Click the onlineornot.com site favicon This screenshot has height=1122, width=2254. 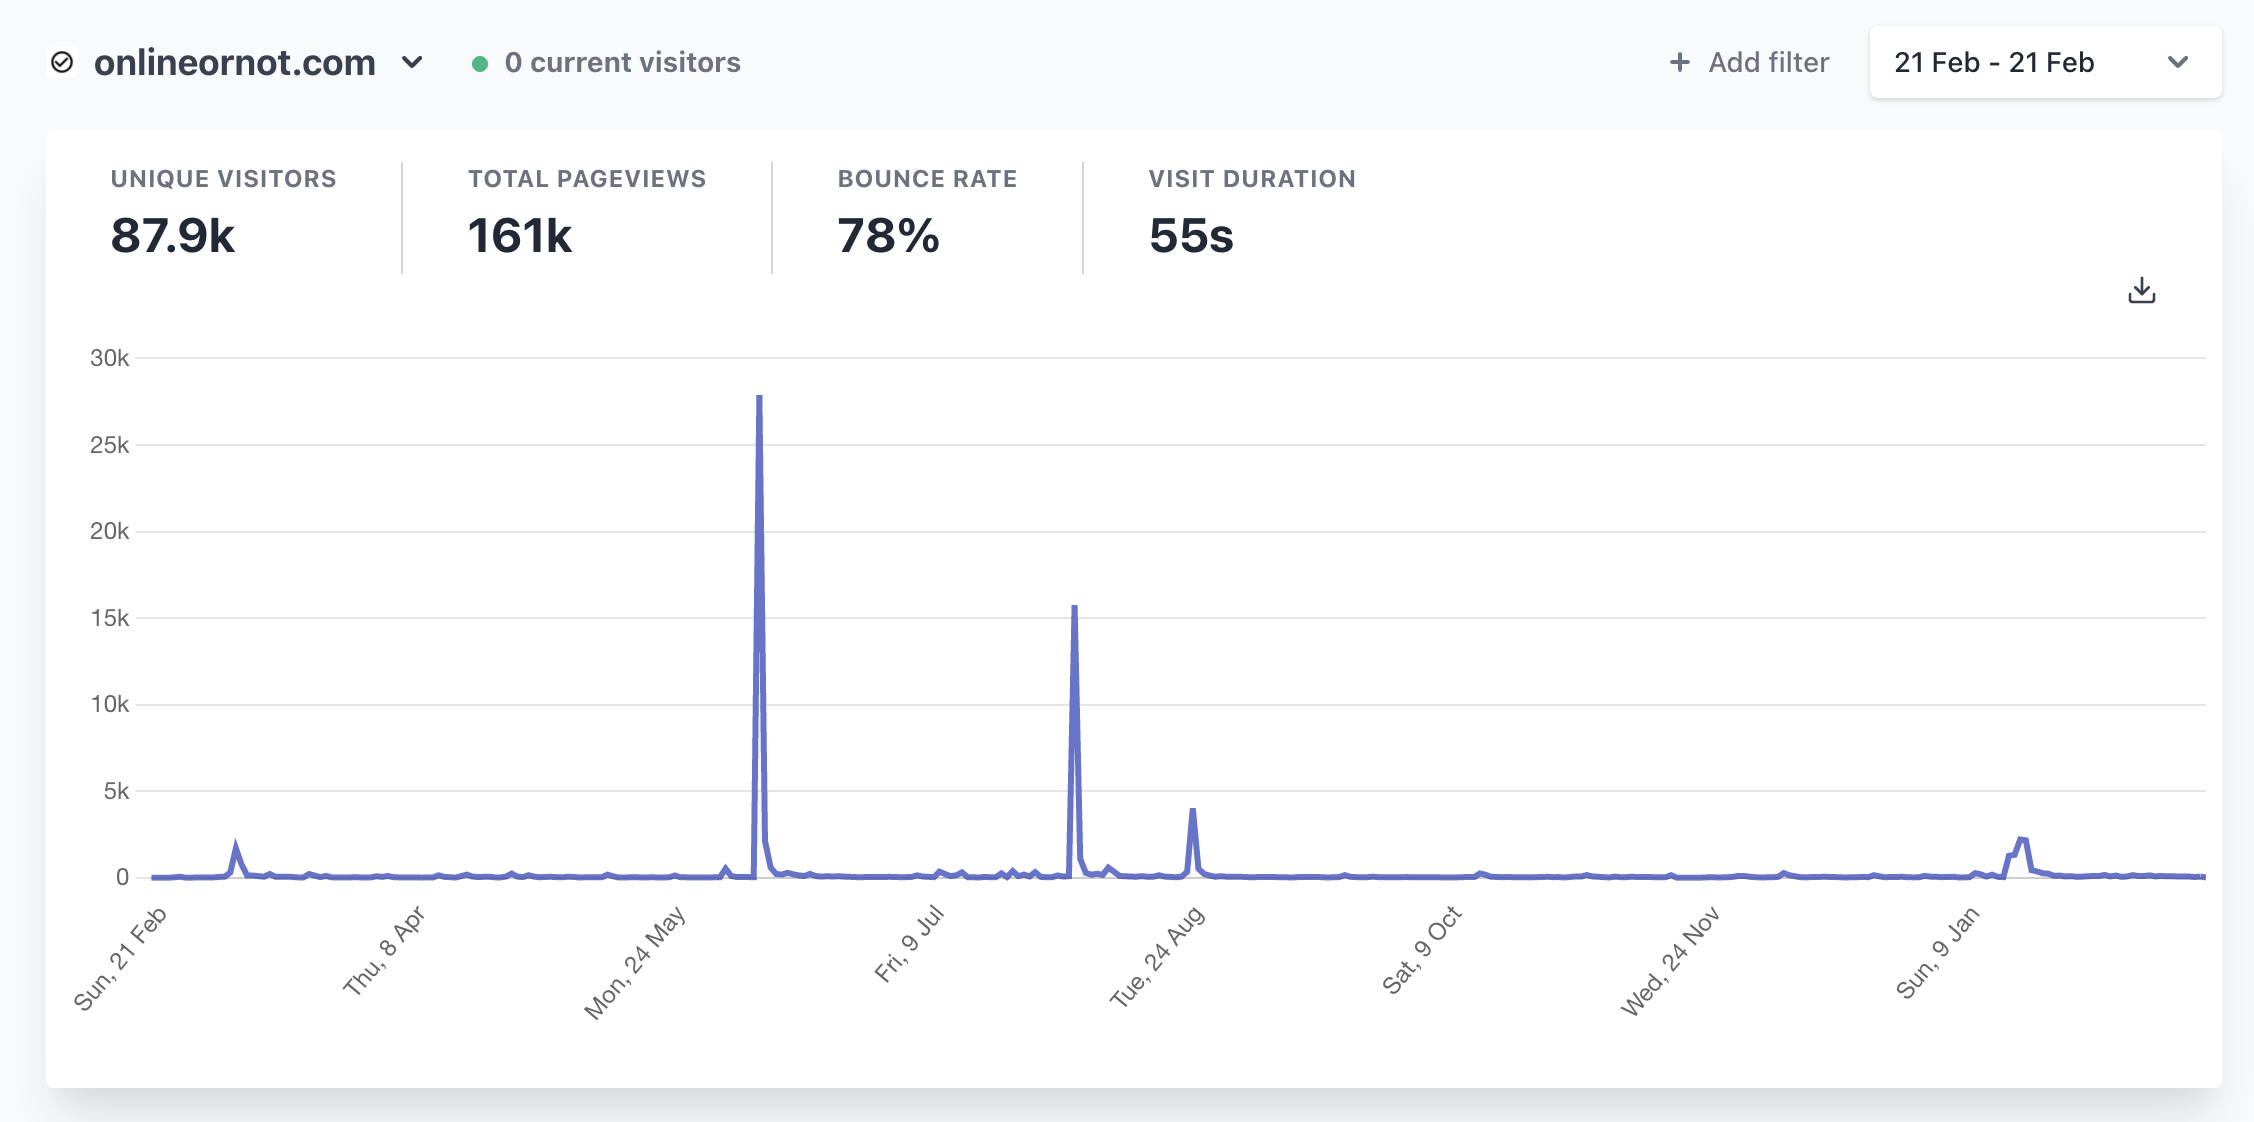(62, 63)
